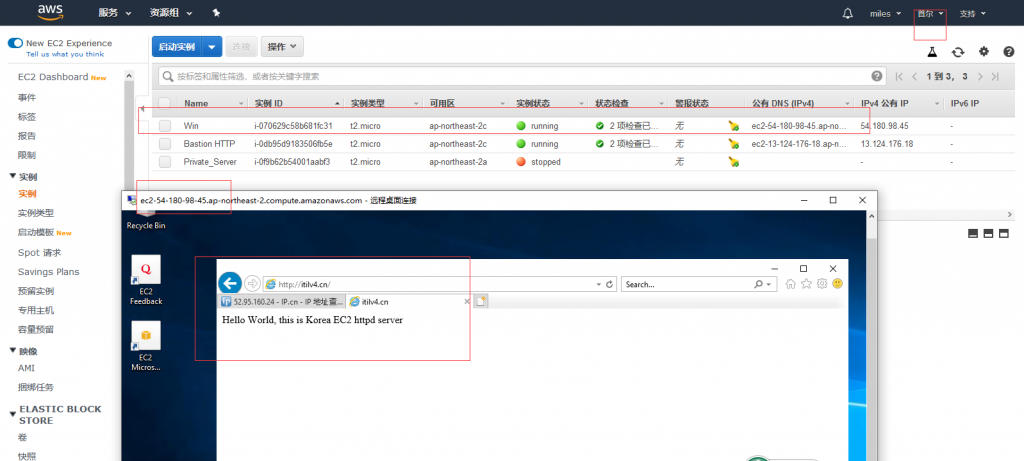Open AMI in the sidebar

(26, 368)
